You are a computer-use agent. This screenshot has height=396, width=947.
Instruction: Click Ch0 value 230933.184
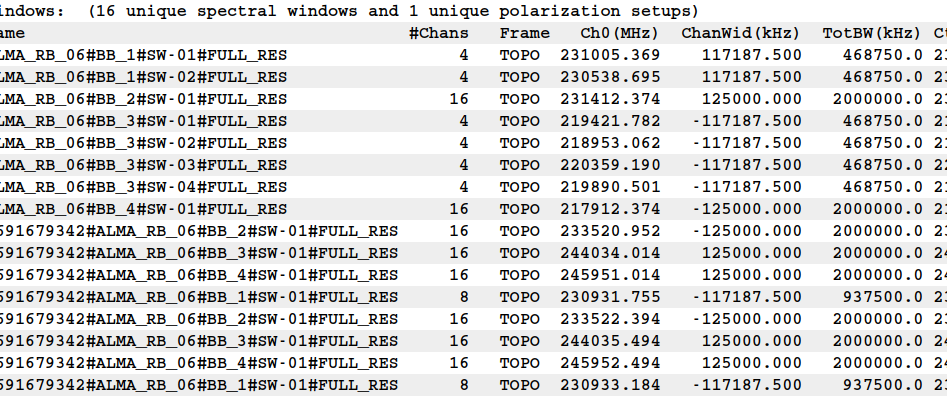(x=610, y=385)
